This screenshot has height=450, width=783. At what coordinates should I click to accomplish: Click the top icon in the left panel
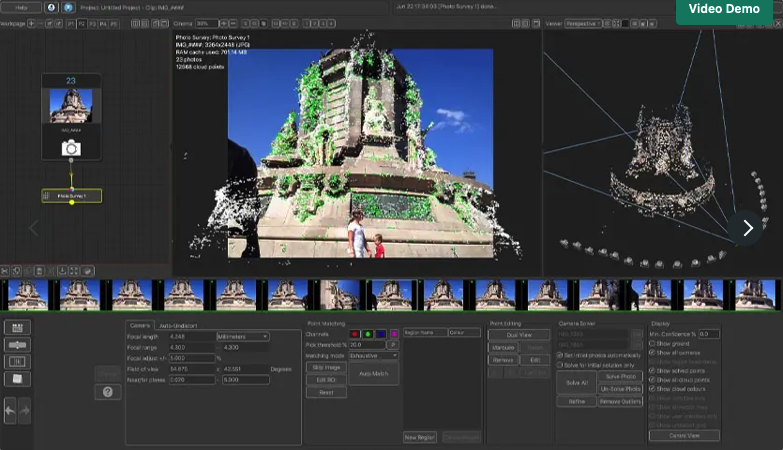[x=18, y=328]
